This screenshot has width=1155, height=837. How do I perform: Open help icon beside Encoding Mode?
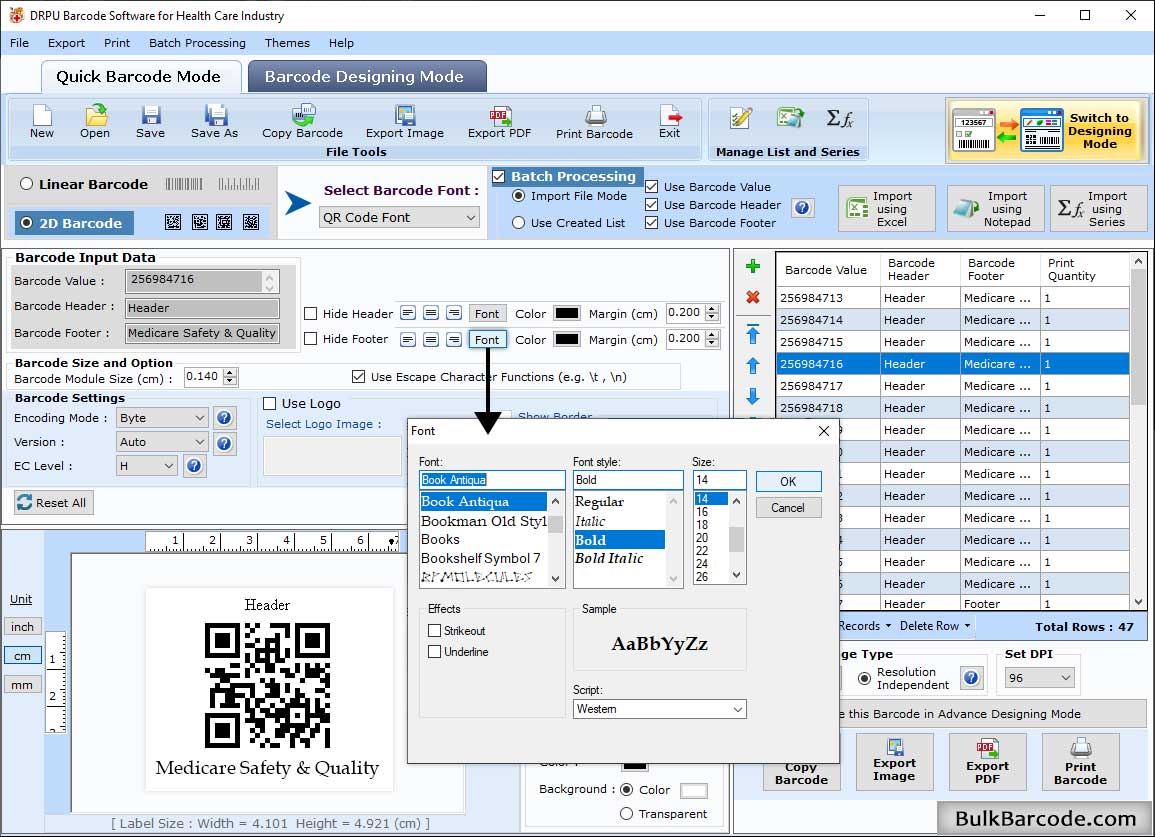pos(224,418)
